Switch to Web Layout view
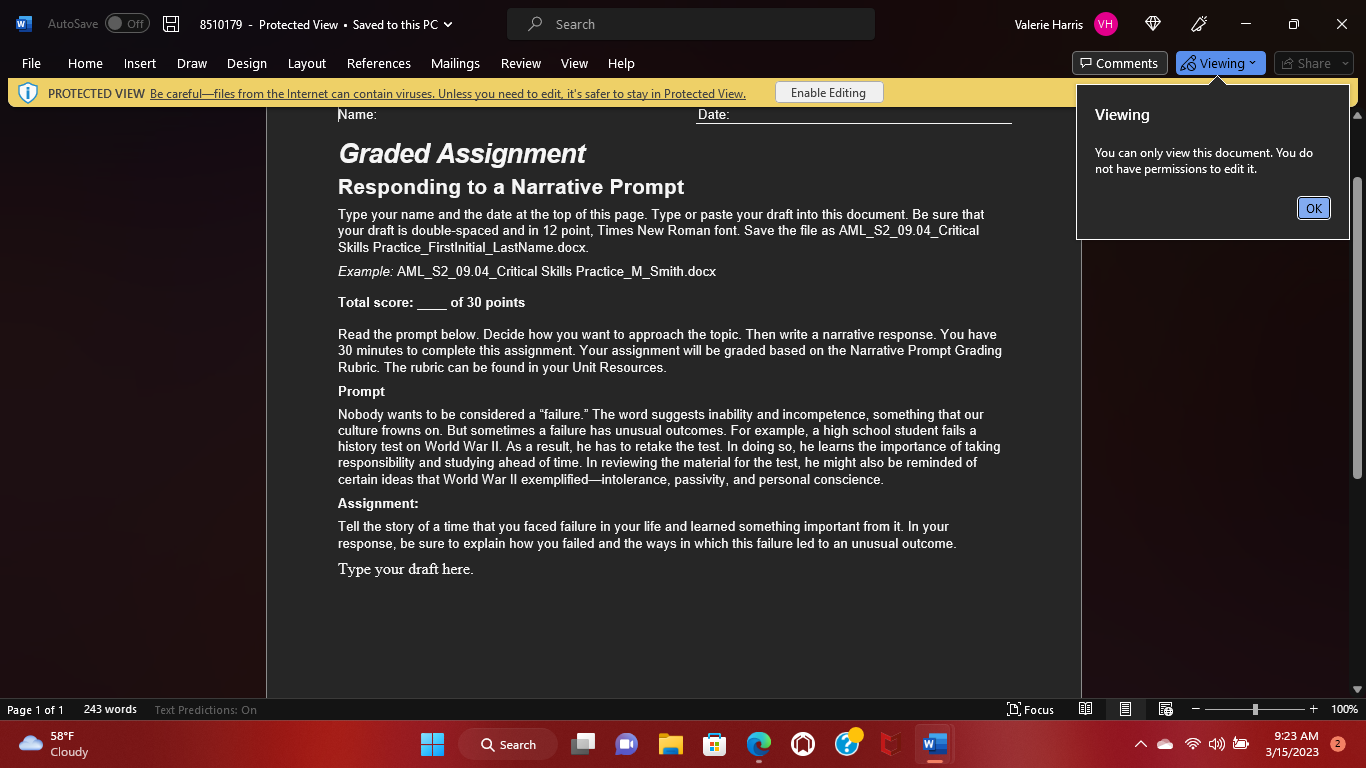1366x768 pixels. tap(1165, 709)
